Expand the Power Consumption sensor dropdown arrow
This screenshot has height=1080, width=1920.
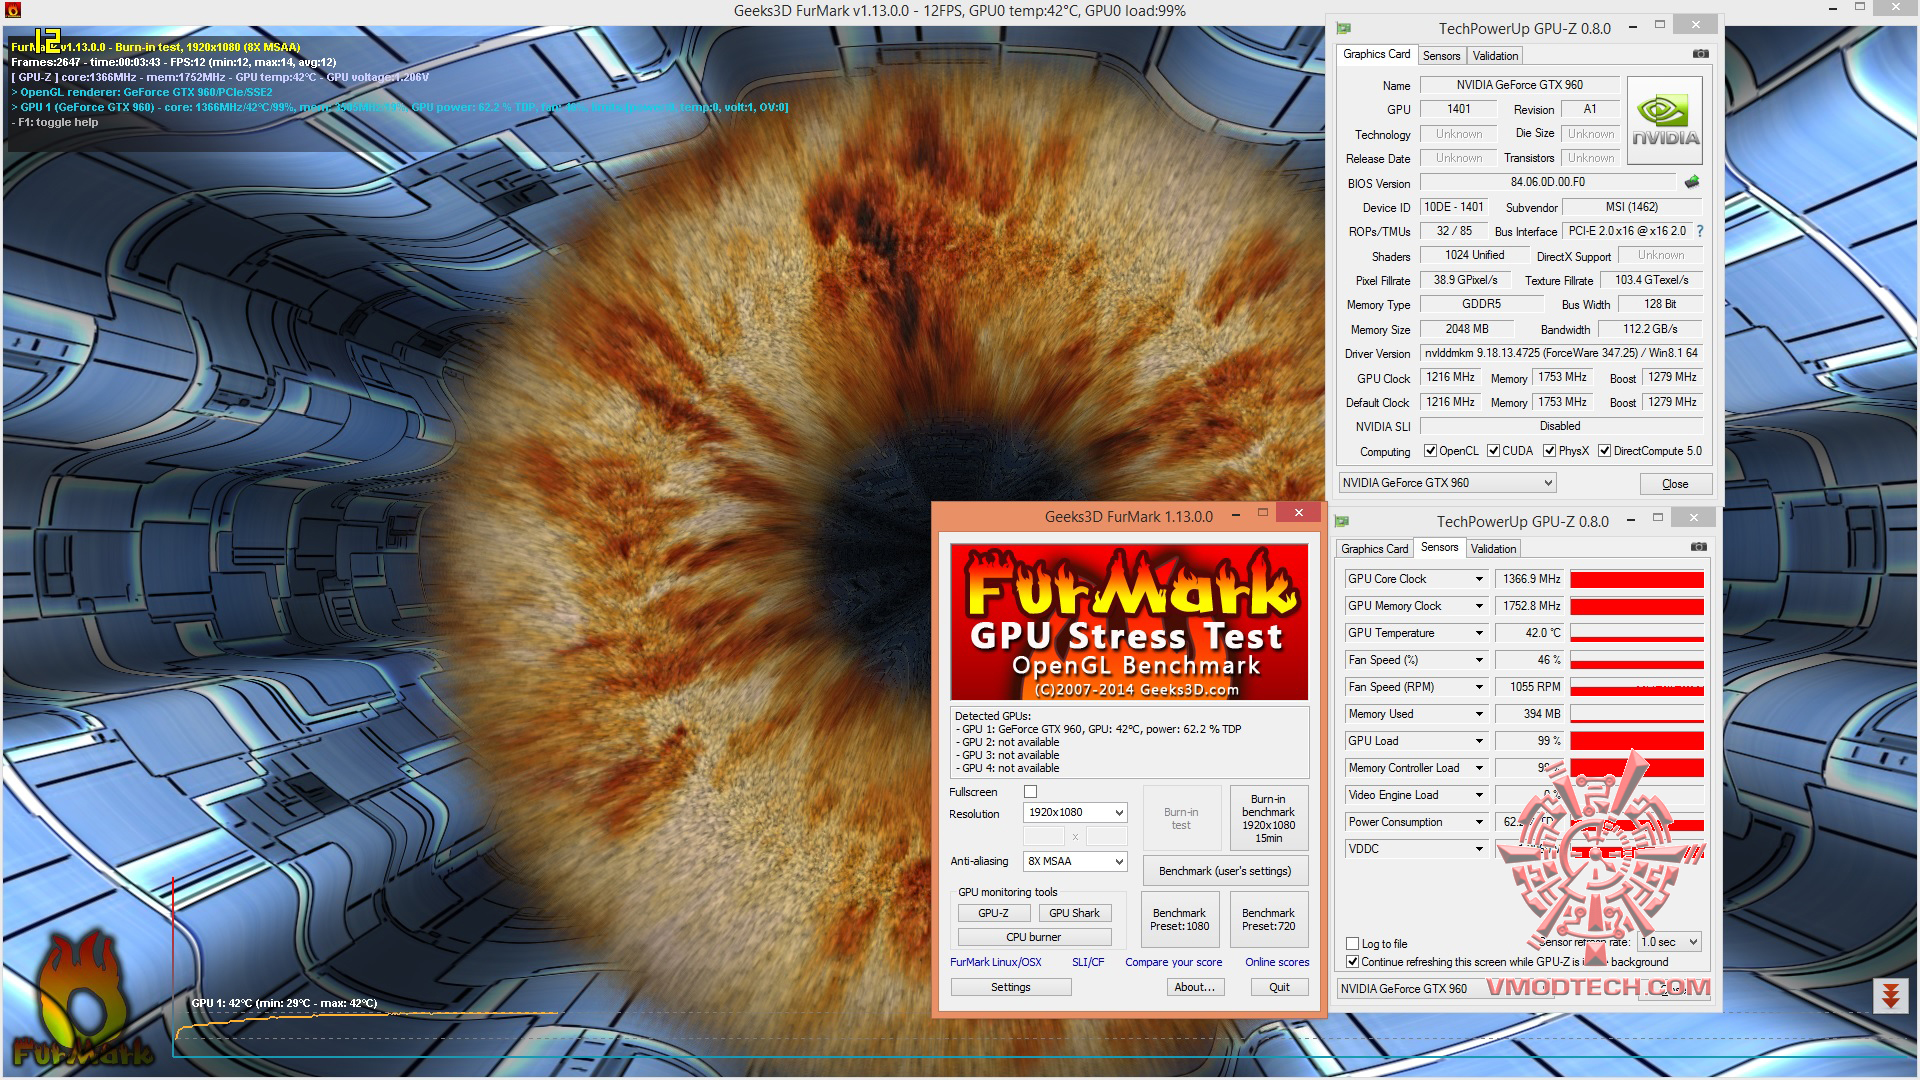pyautogui.click(x=1479, y=822)
